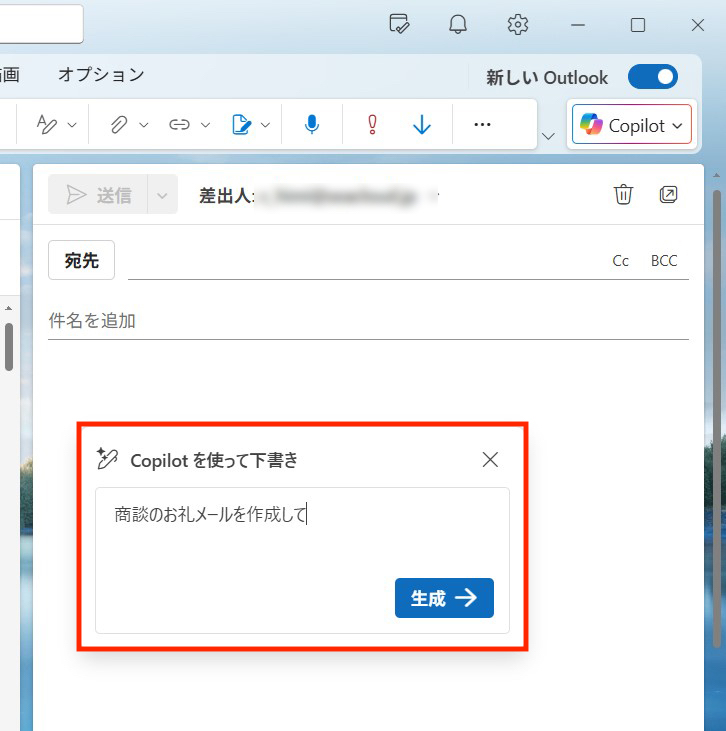Image resolution: width=726 pixels, height=731 pixels.
Task: Mark message as high importance
Action: [x=372, y=124]
